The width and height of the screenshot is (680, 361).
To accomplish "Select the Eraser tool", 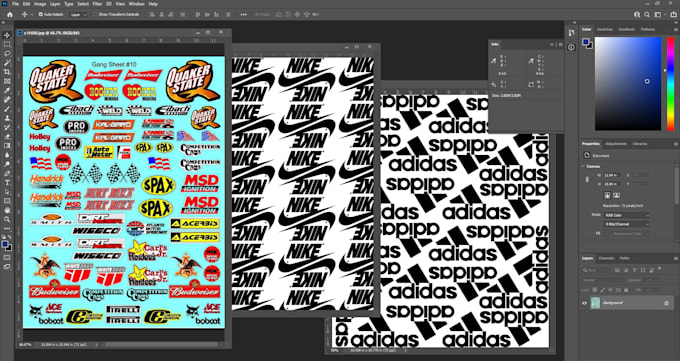I will click(7, 136).
